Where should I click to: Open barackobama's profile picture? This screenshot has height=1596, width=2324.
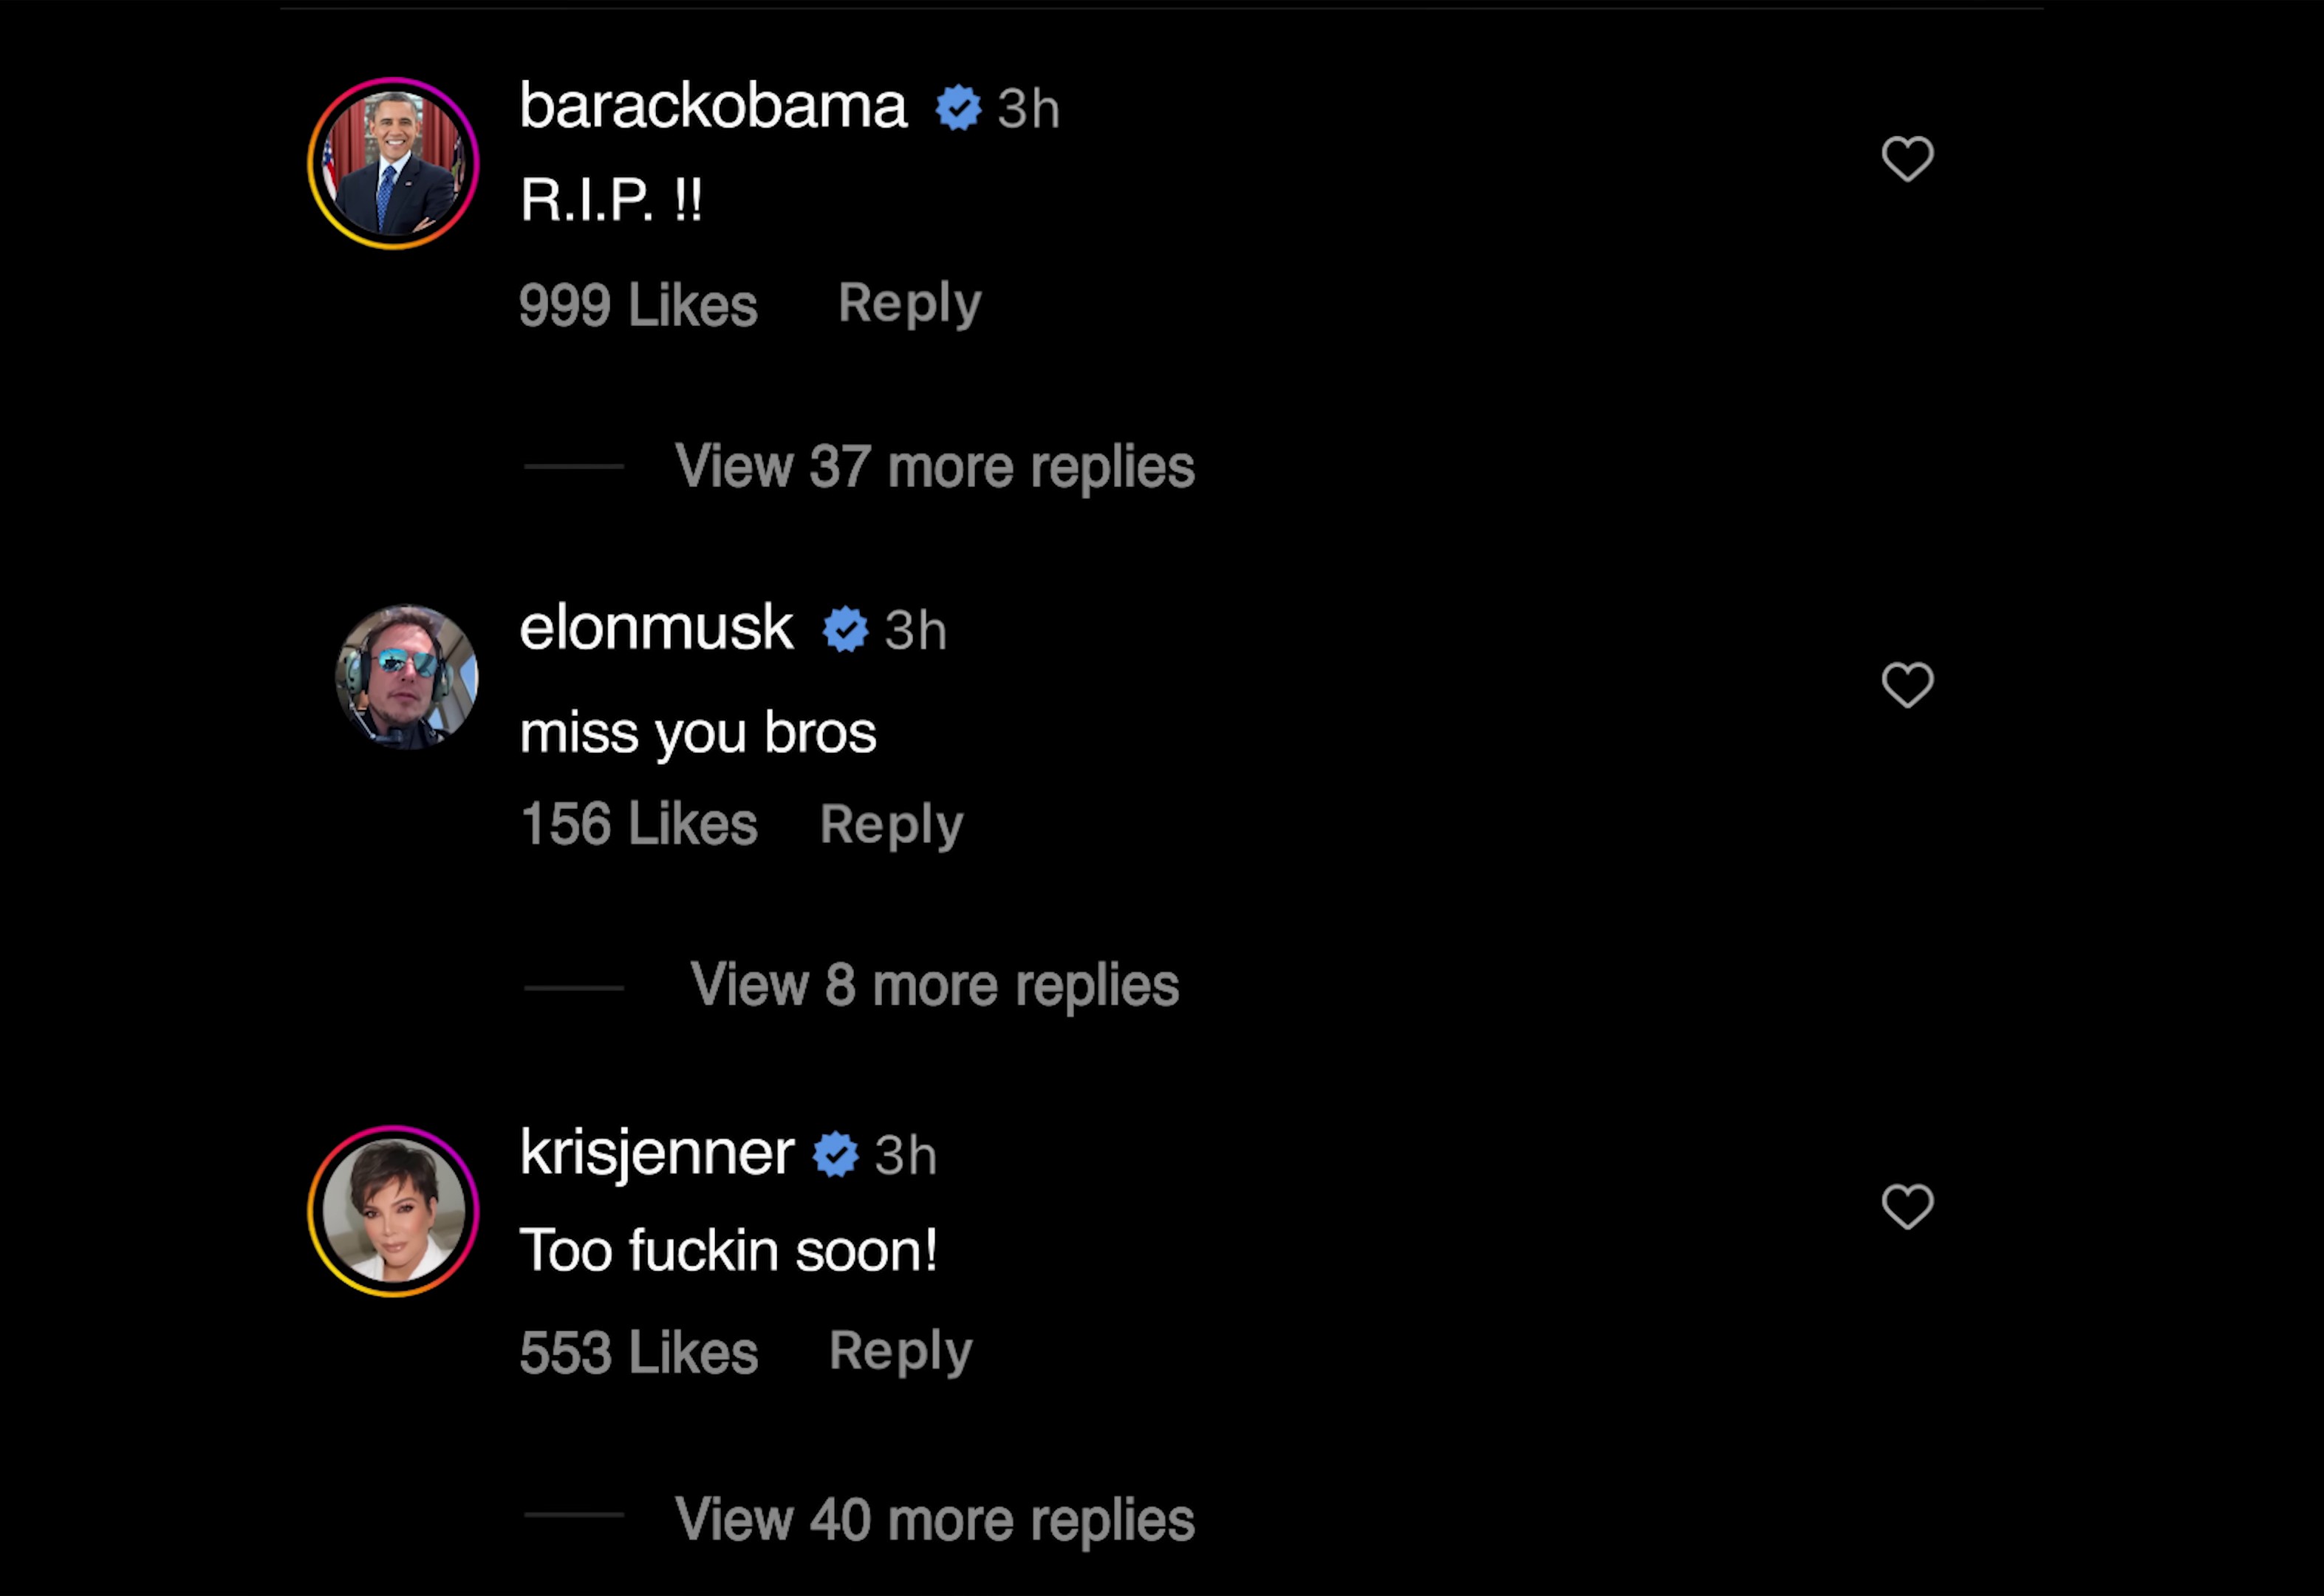pos(393,163)
